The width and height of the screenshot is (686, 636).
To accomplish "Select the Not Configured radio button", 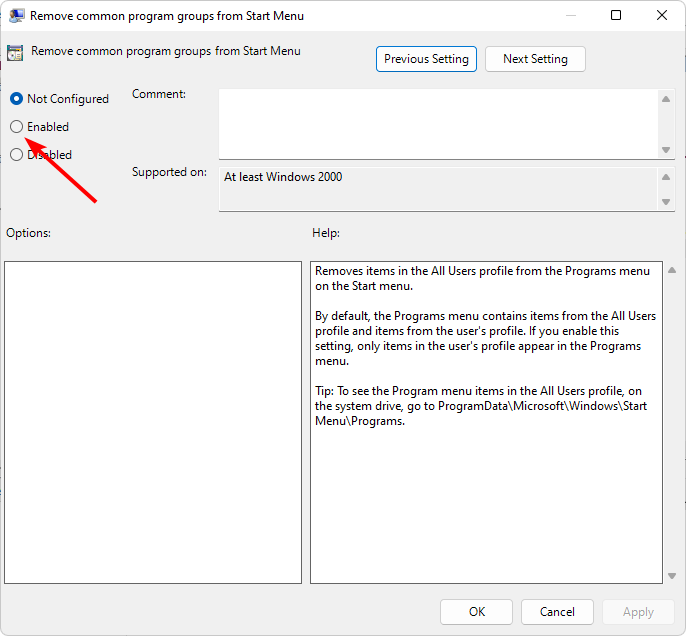I will point(17,99).
